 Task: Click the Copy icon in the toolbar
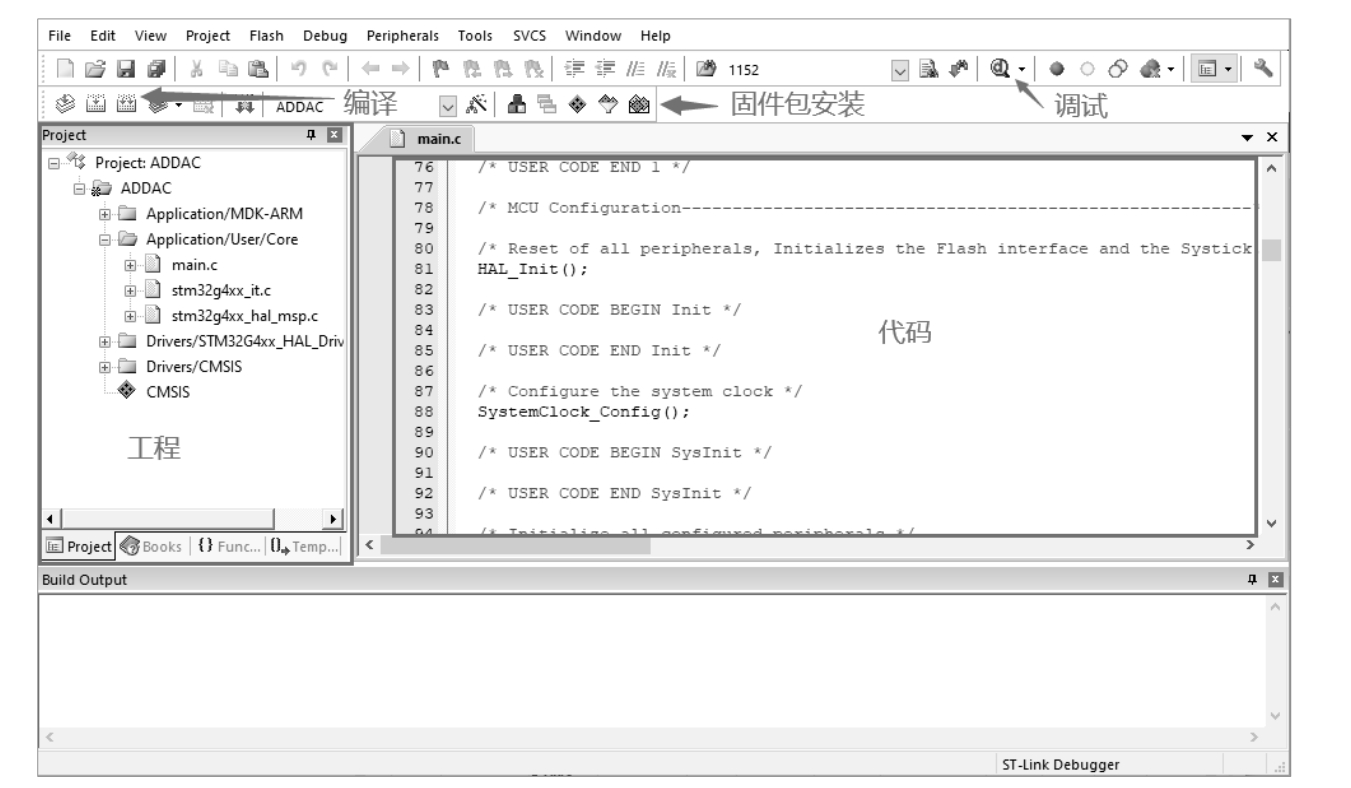pyautogui.click(x=228, y=69)
